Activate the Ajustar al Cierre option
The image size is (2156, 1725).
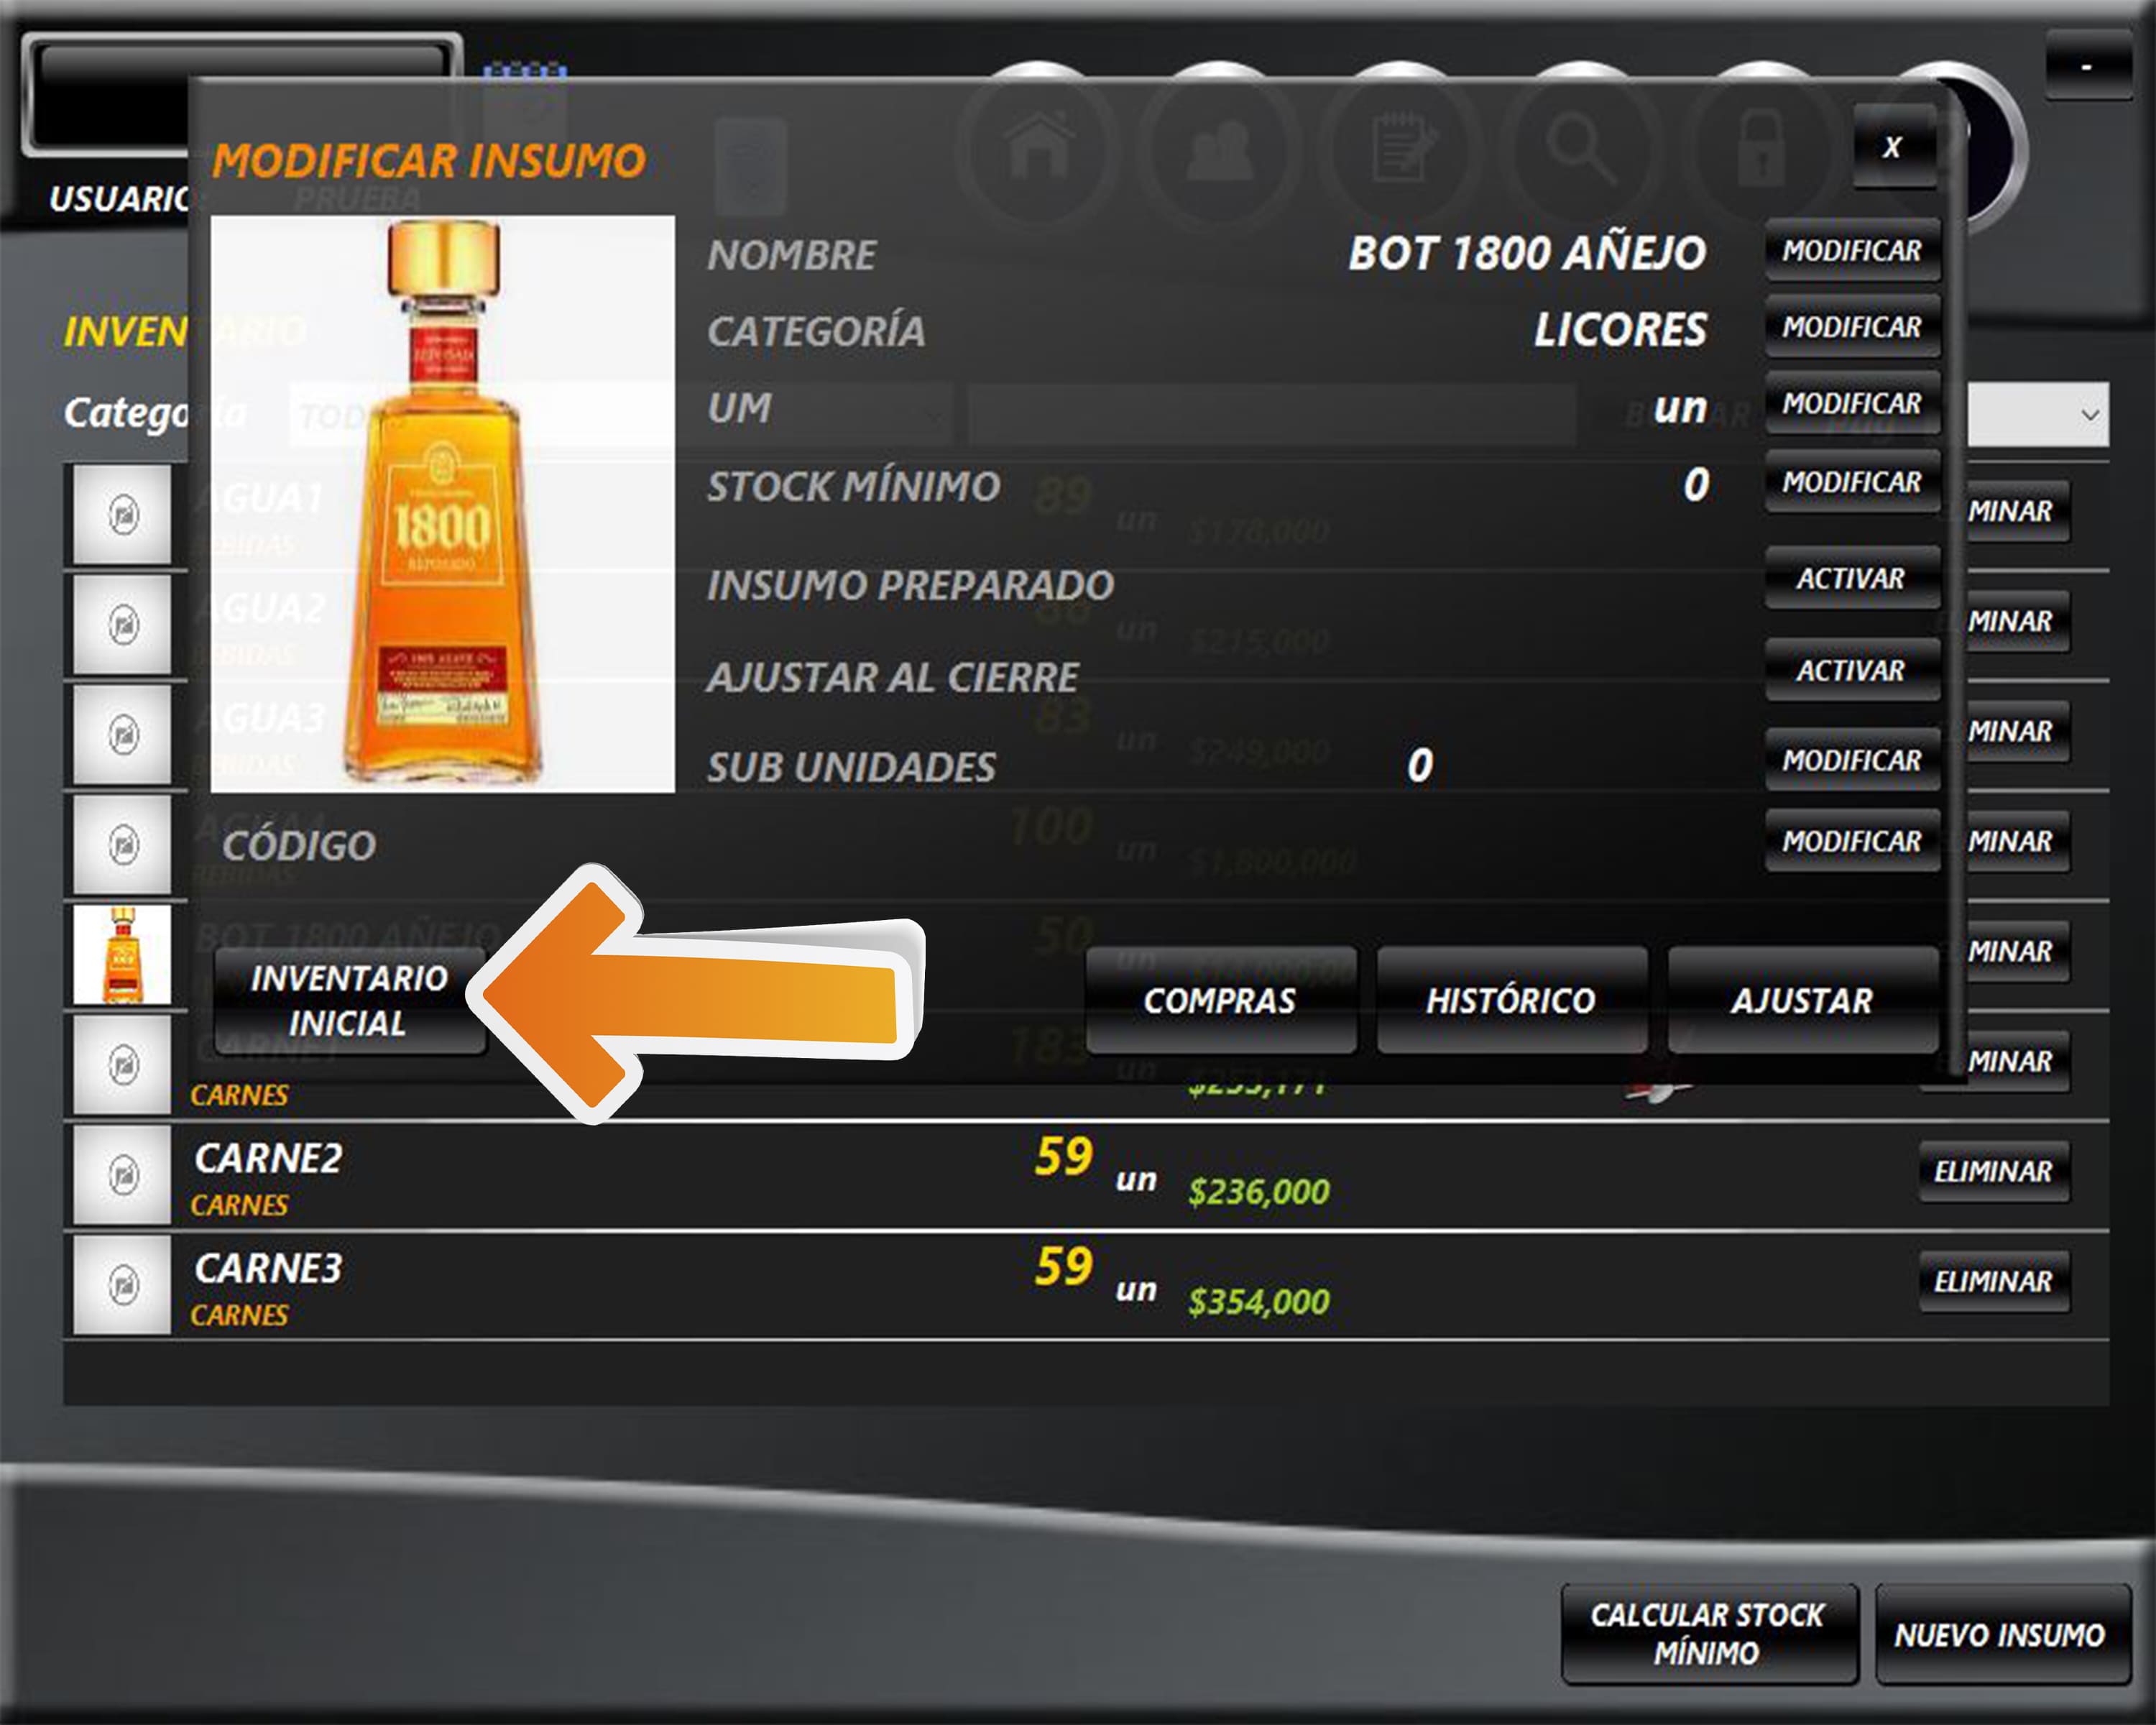pos(1851,671)
